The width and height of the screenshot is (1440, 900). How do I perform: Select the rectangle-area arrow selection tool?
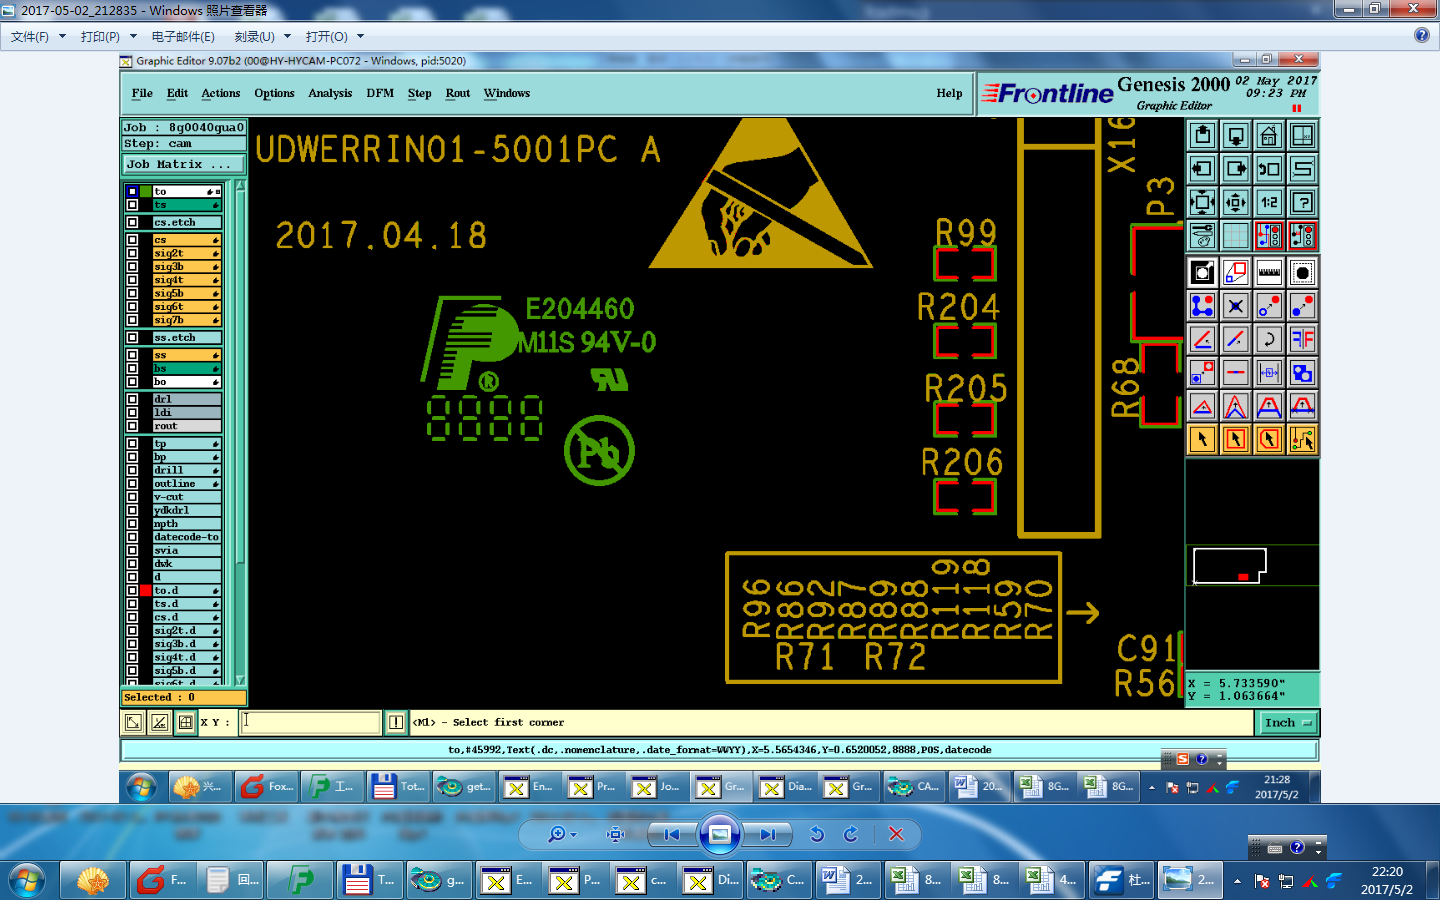click(1236, 439)
